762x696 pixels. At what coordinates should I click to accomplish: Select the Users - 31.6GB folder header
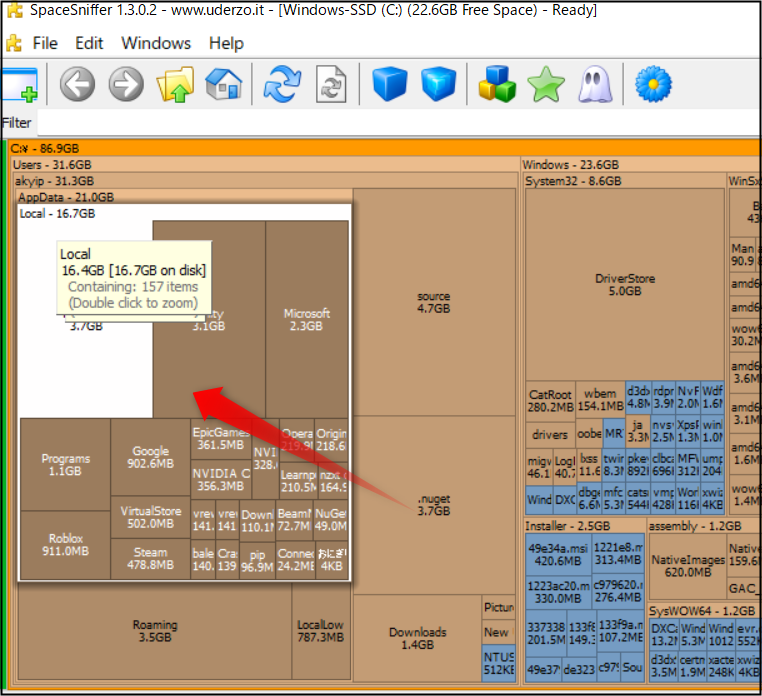tap(265, 164)
